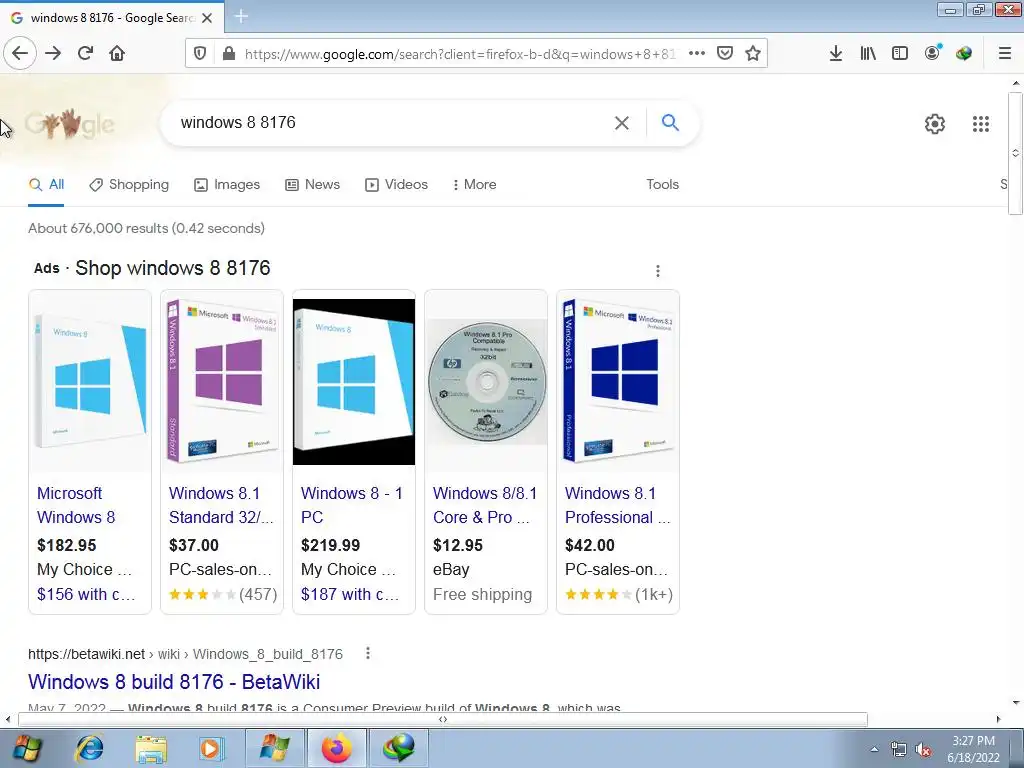
Task: Click the dark blue Windows 8.1 Professional box image
Action: 618,381
